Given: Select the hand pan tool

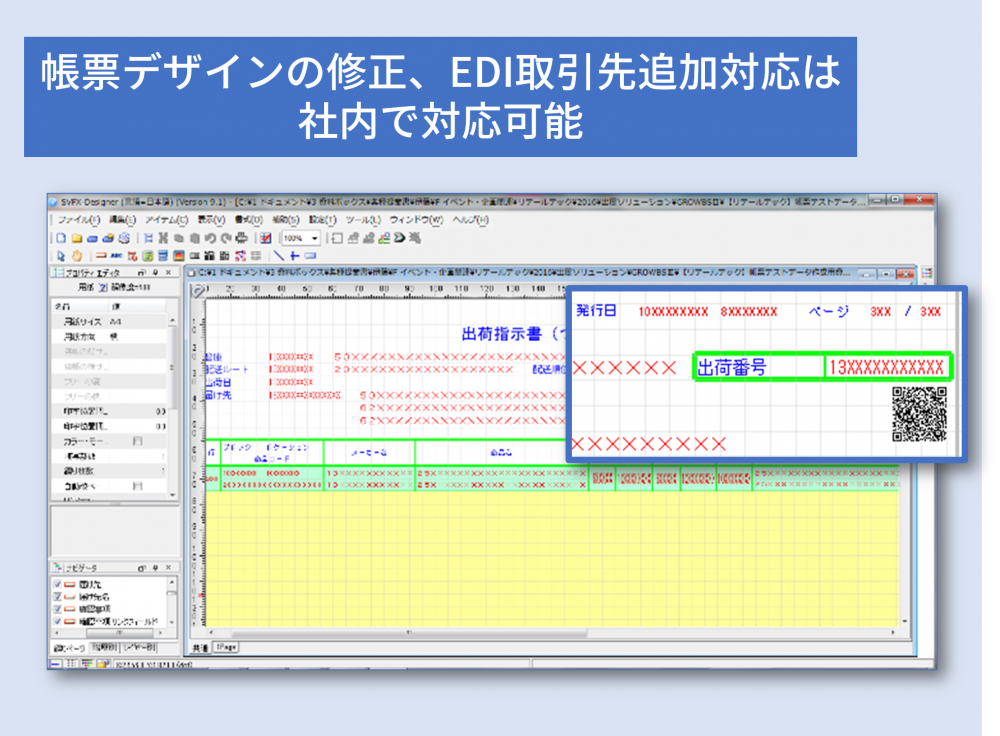Looking at the screenshot, I should tap(77, 256).
